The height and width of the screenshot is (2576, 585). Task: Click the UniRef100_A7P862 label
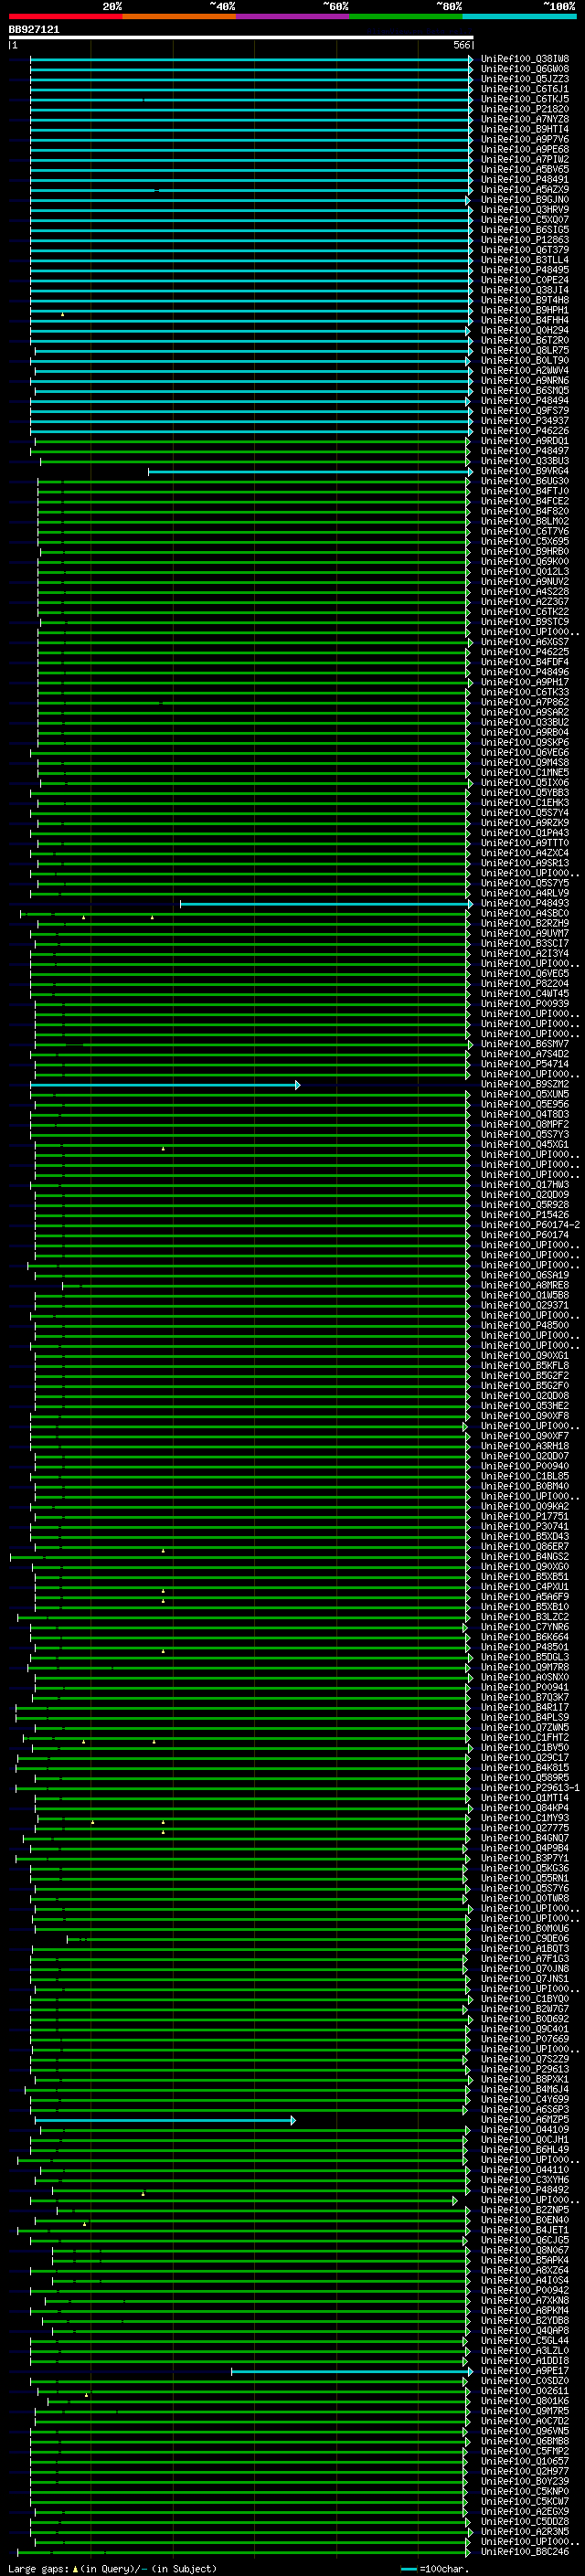[x=525, y=702]
